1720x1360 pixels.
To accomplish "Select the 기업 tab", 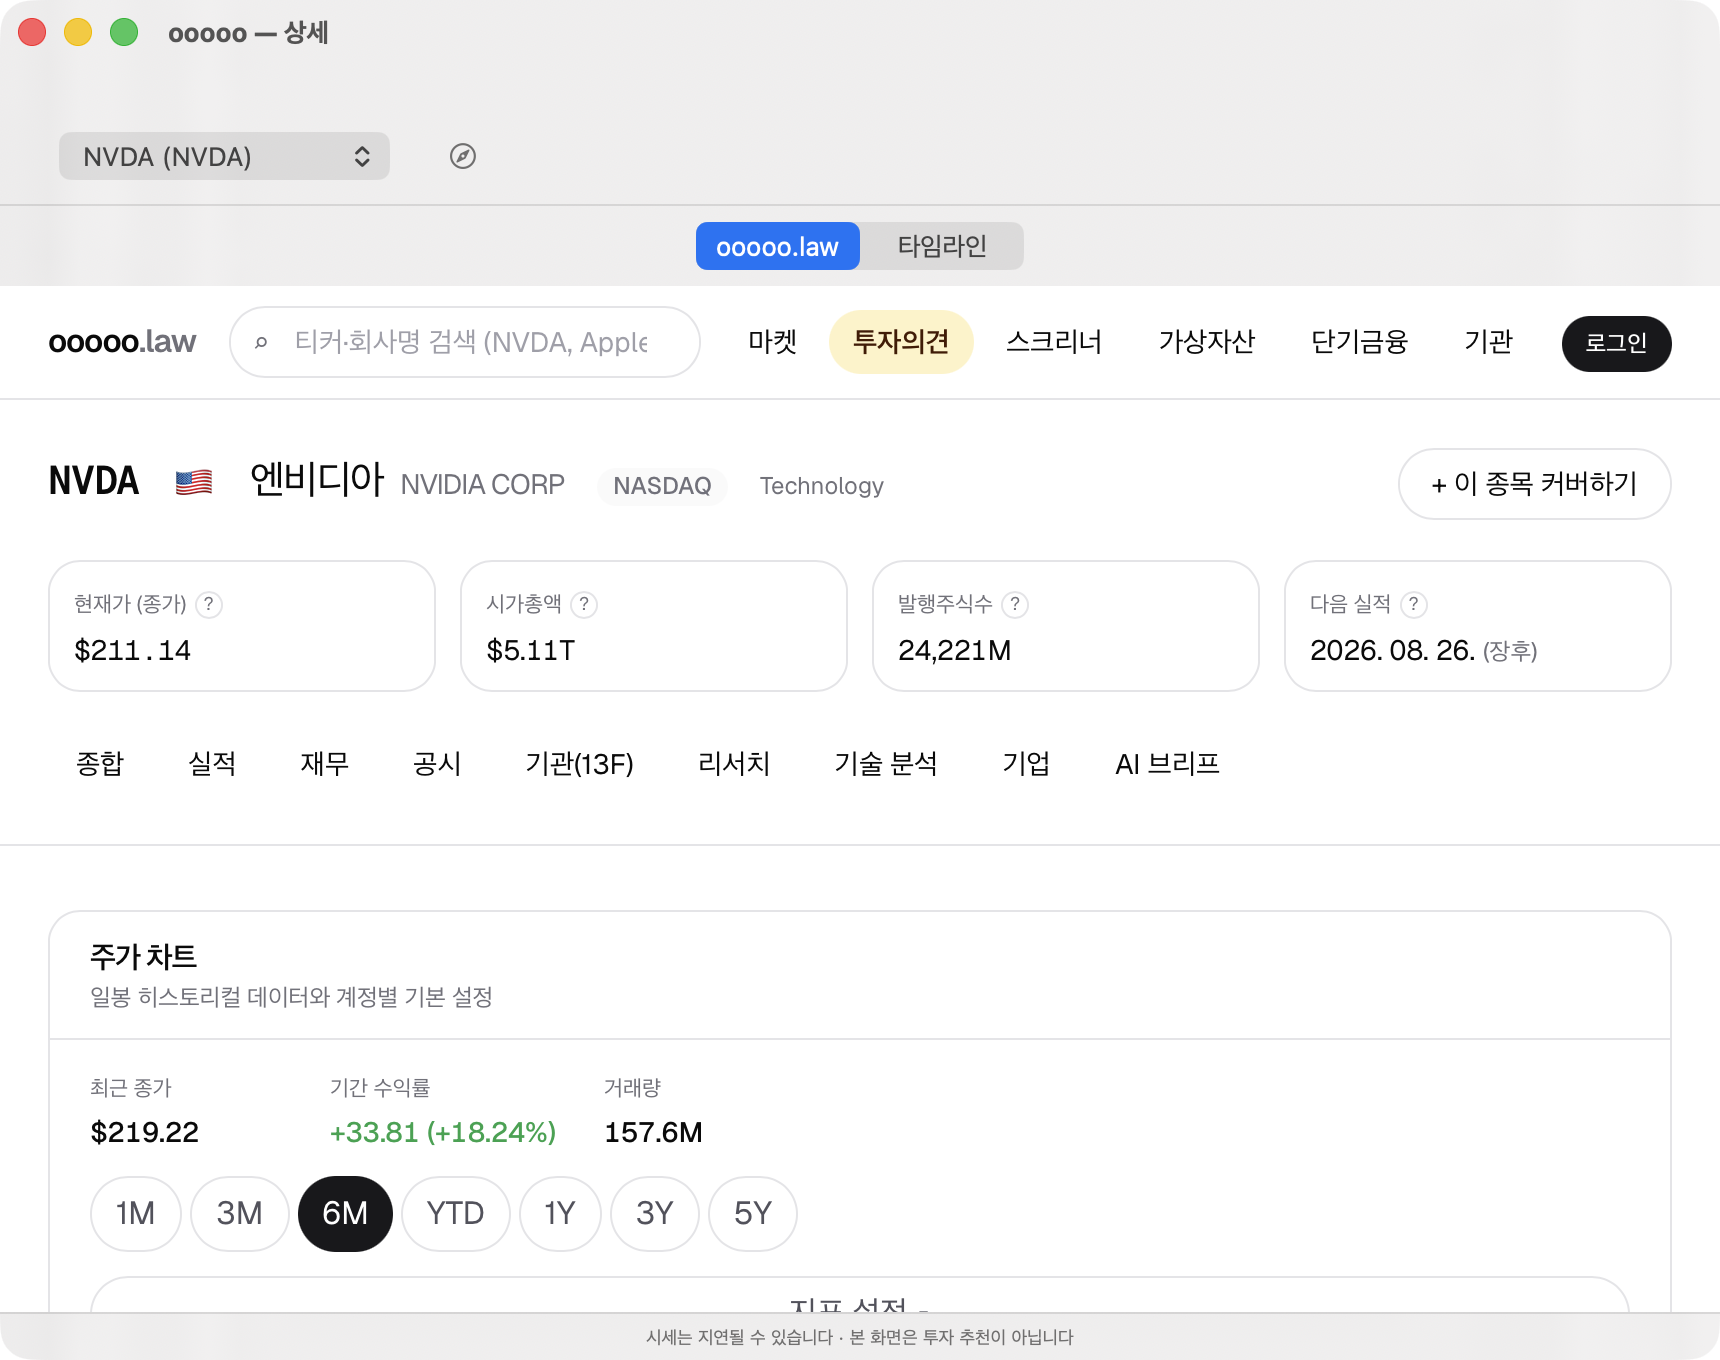I will tap(1026, 764).
